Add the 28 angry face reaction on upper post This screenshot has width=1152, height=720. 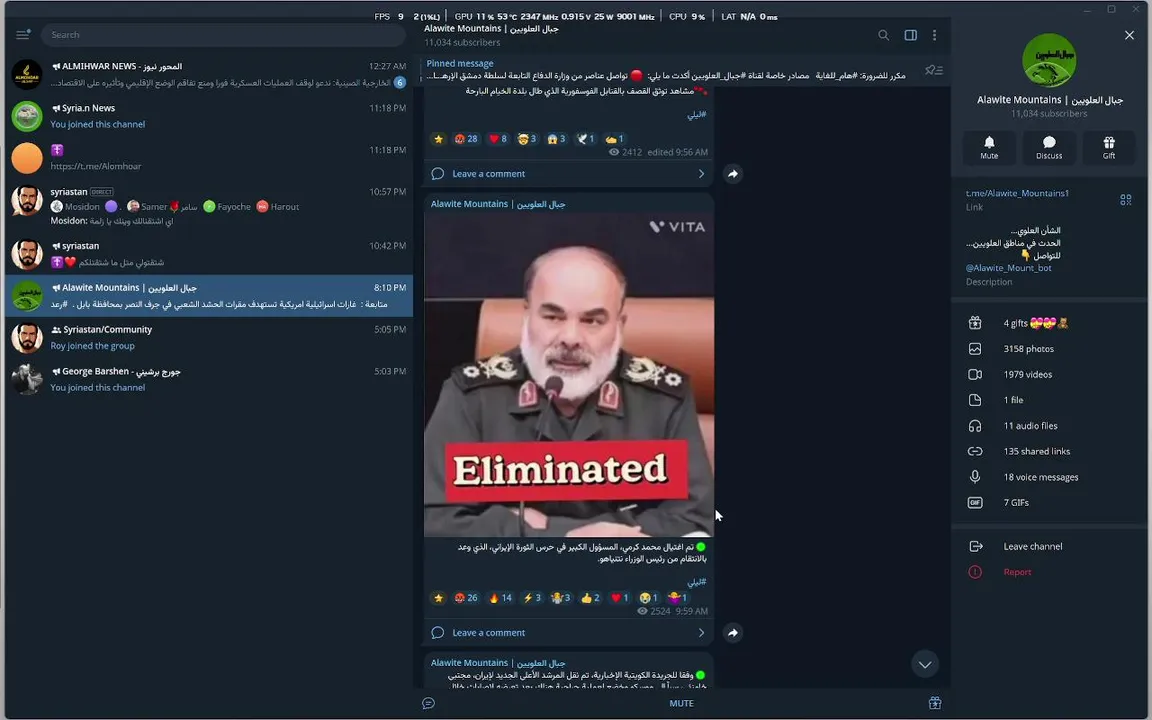[466, 139]
